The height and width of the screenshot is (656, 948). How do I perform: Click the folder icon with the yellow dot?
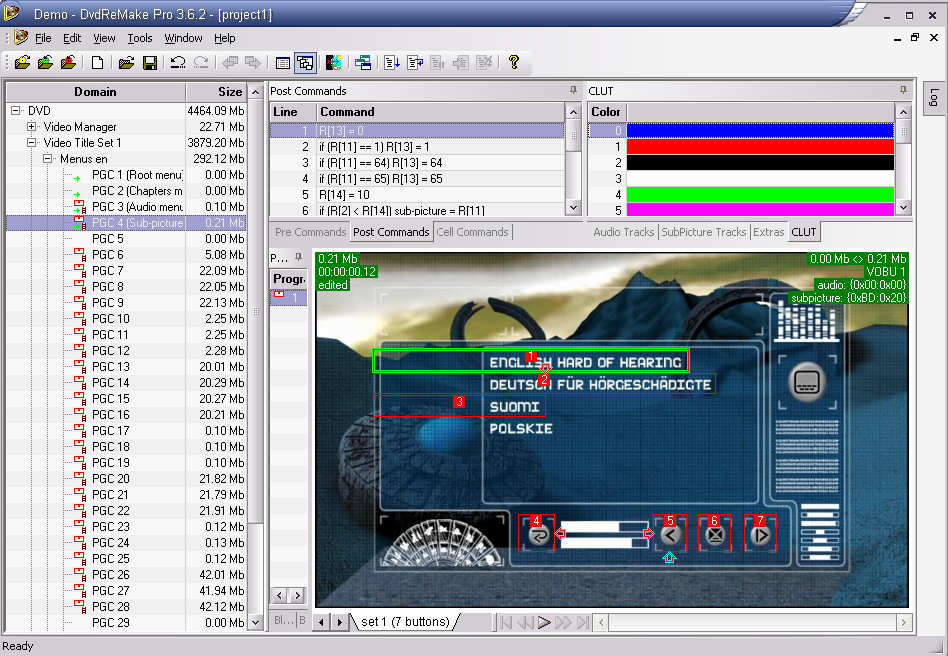pos(22,62)
